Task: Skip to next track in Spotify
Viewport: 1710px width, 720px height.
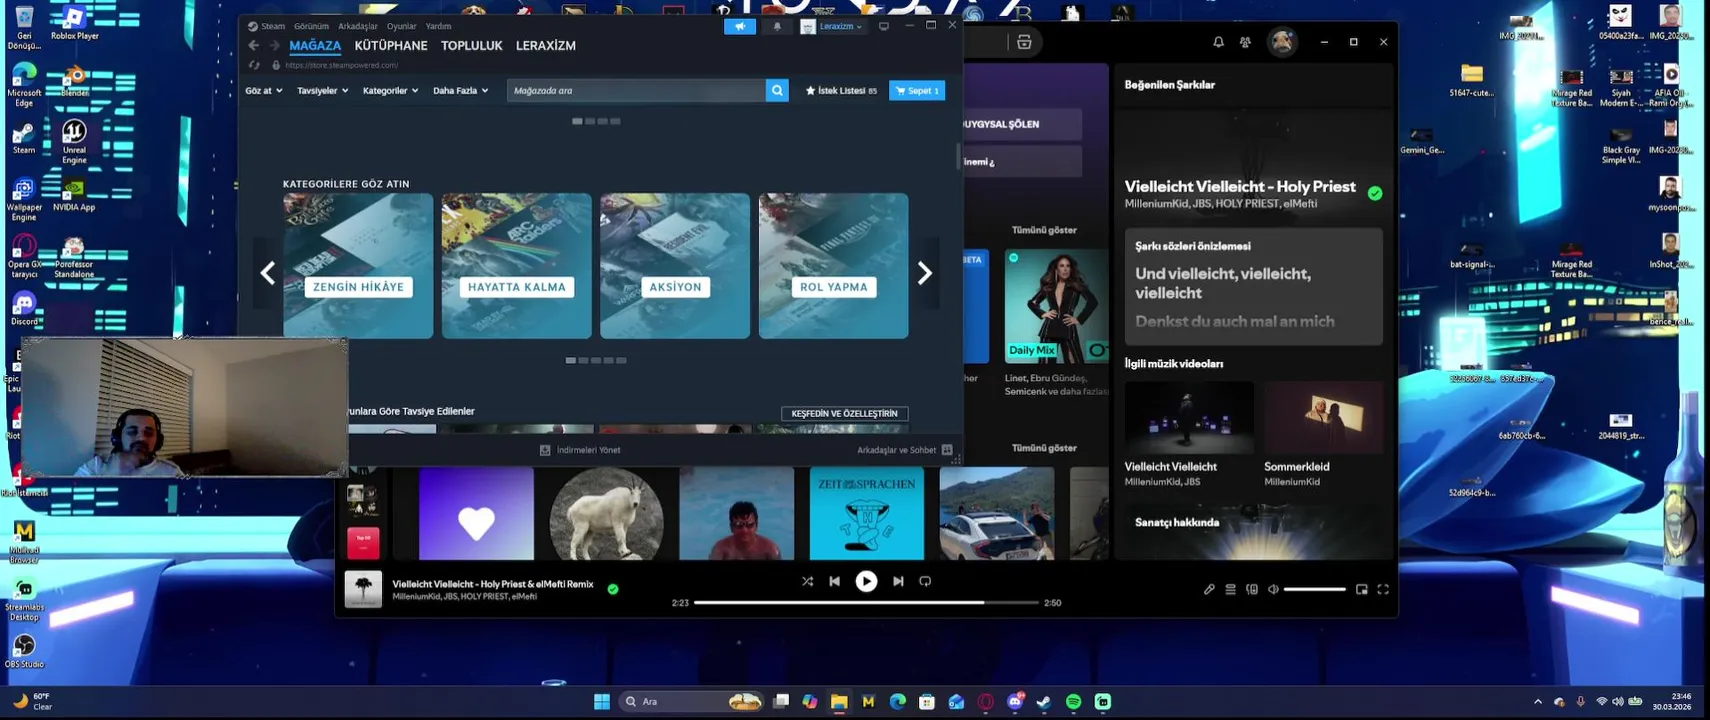Action: click(898, 581)
